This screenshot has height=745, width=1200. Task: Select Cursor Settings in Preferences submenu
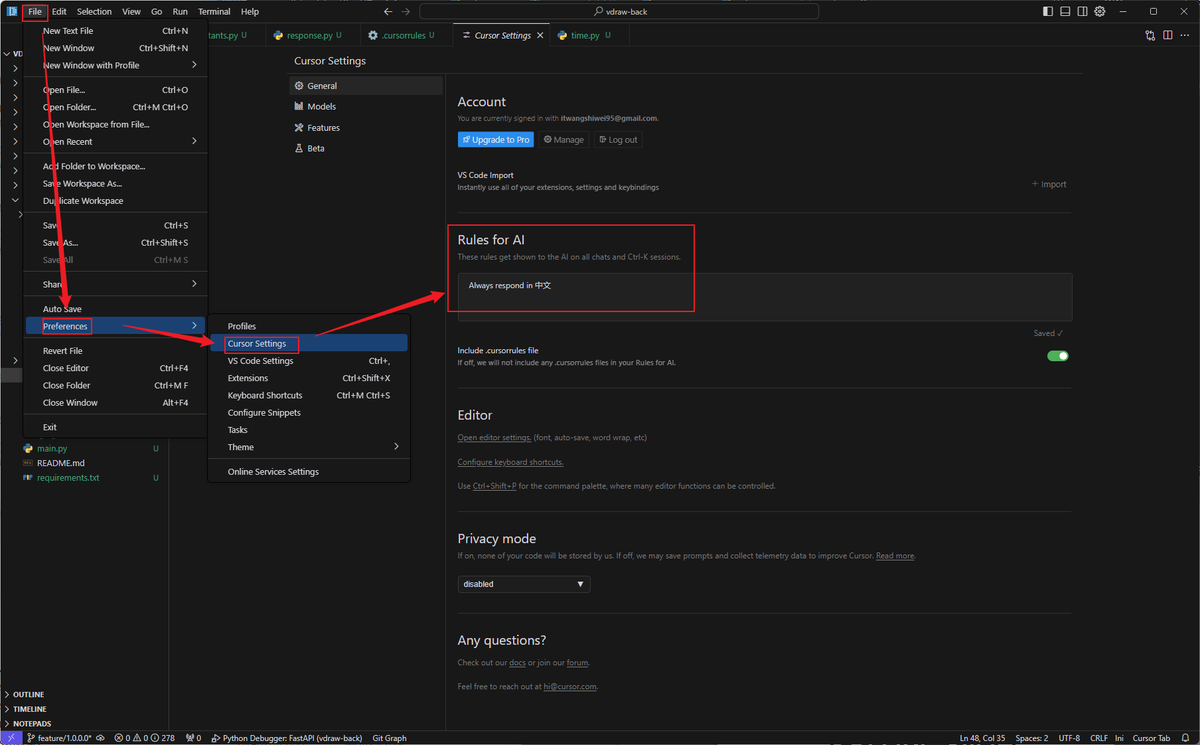coord(309,343)
